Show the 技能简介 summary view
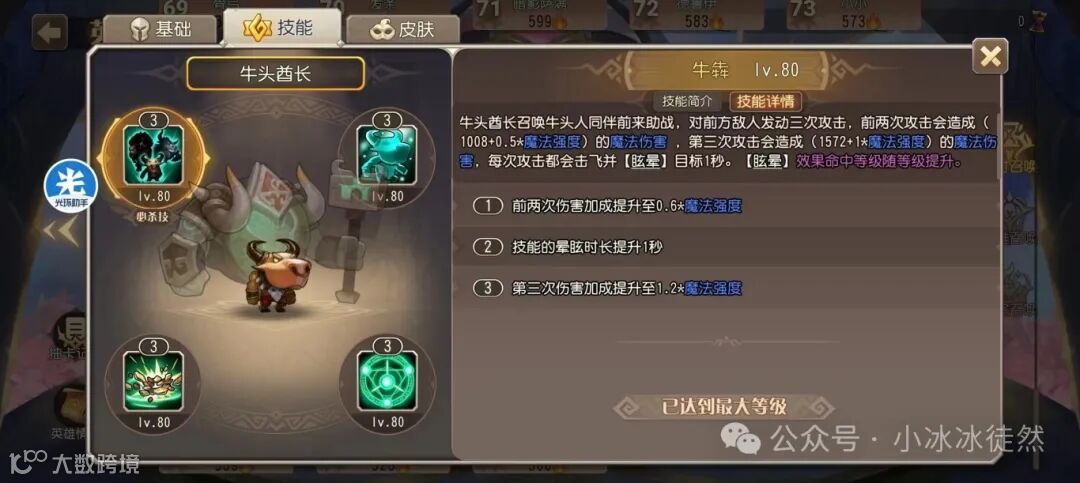Screen dimensions: 1080x483 click(687, 101)
